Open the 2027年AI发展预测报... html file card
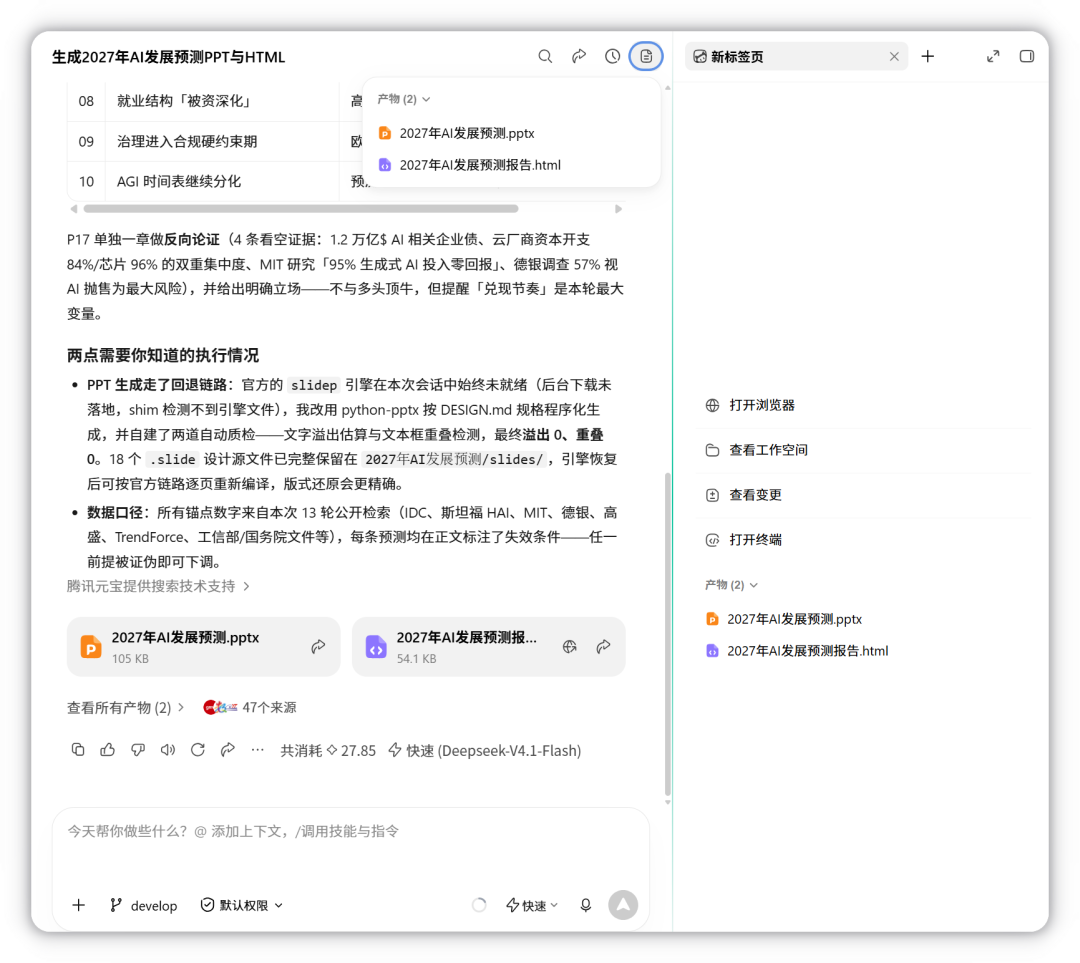The height and width of the screenshot is (963, 1080). point(488,647)
